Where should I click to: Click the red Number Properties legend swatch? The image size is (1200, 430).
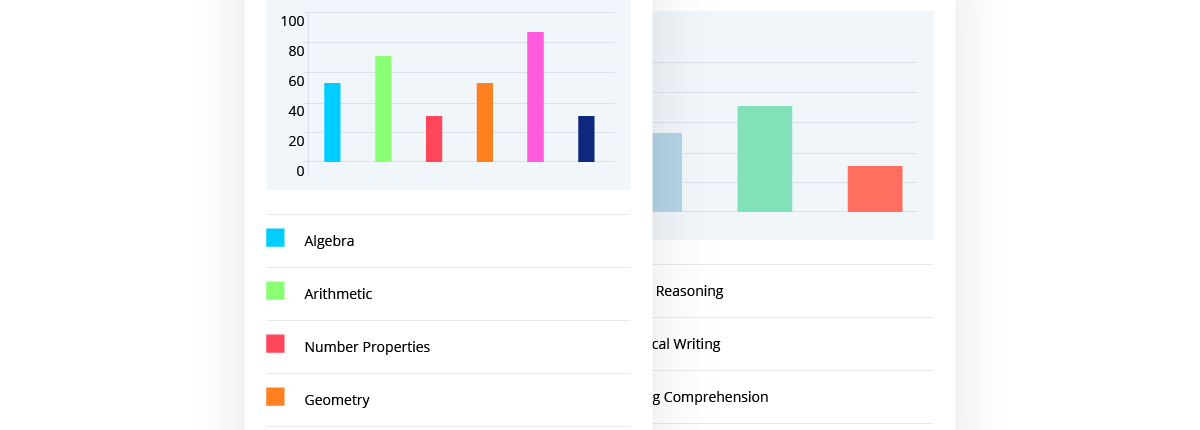click(275, 344)
